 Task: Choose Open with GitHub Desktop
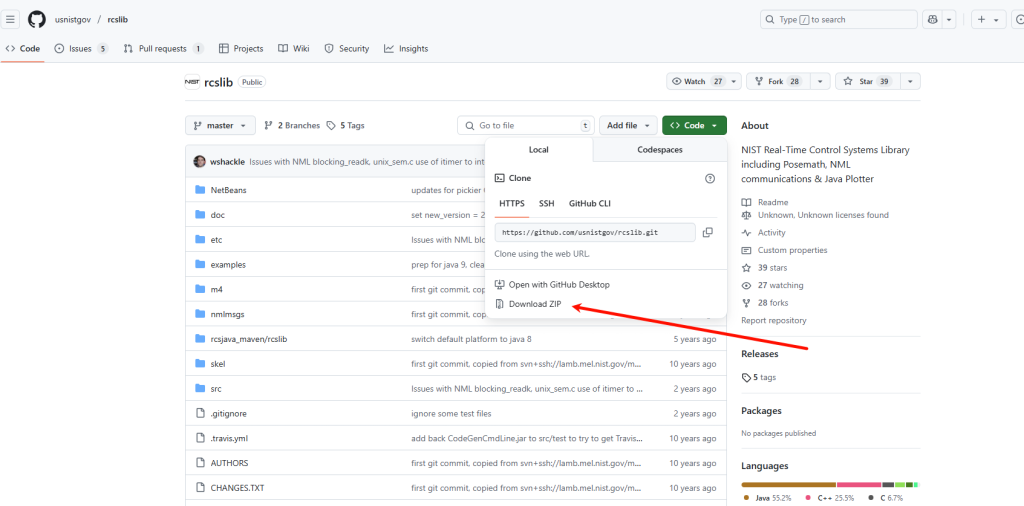tap(552, 285)
